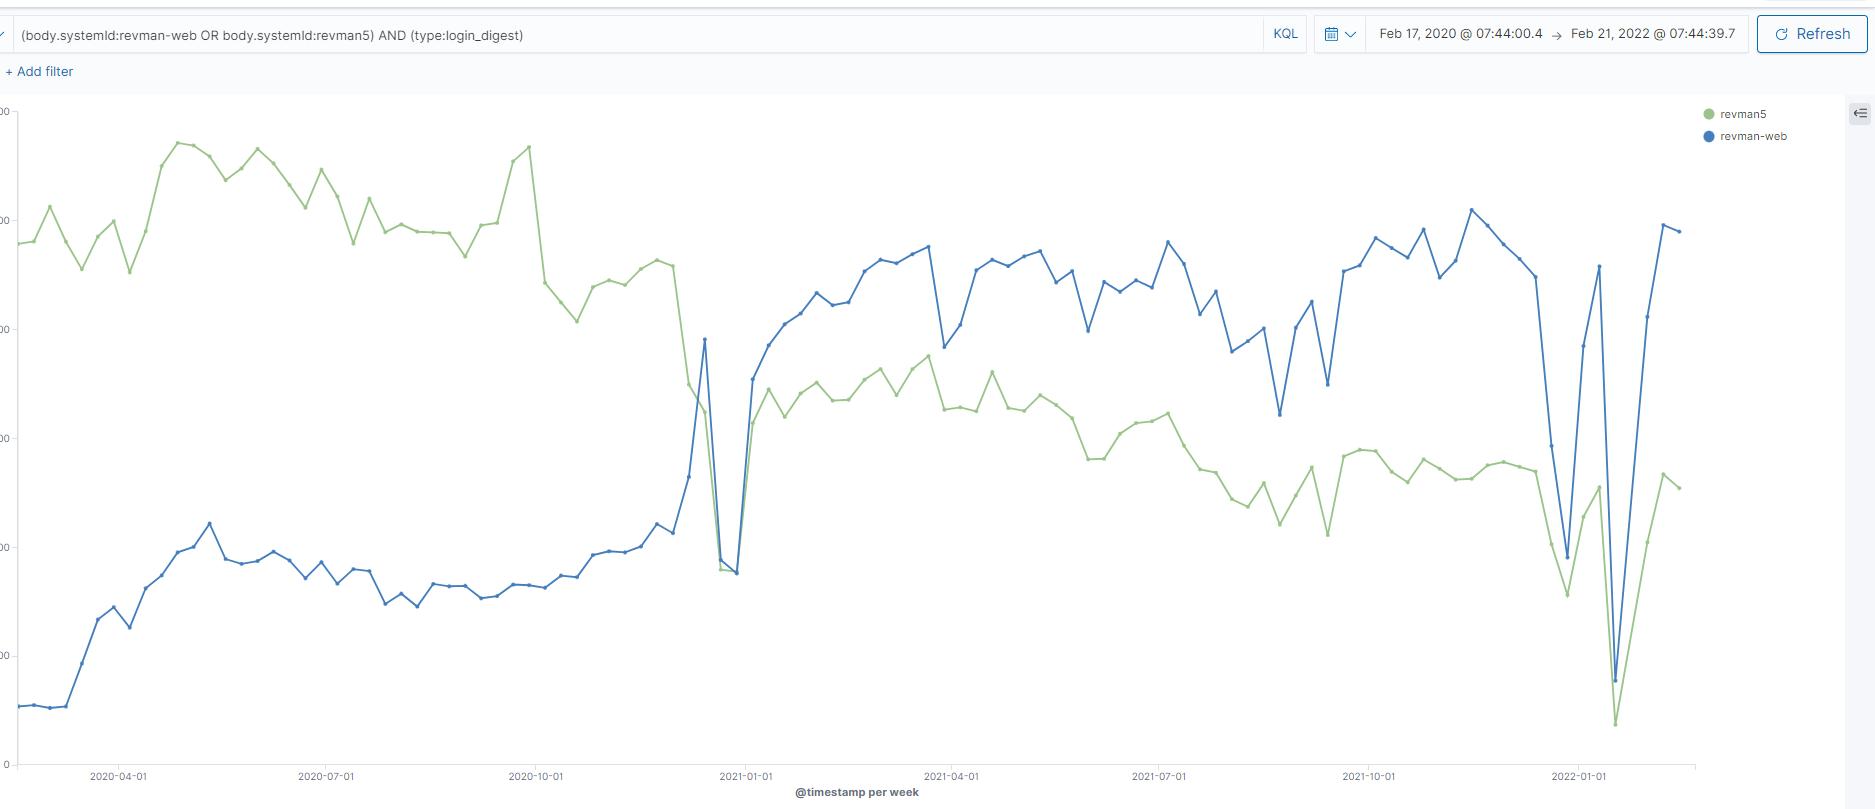Focus the KQL query input field

pos(640,35)
